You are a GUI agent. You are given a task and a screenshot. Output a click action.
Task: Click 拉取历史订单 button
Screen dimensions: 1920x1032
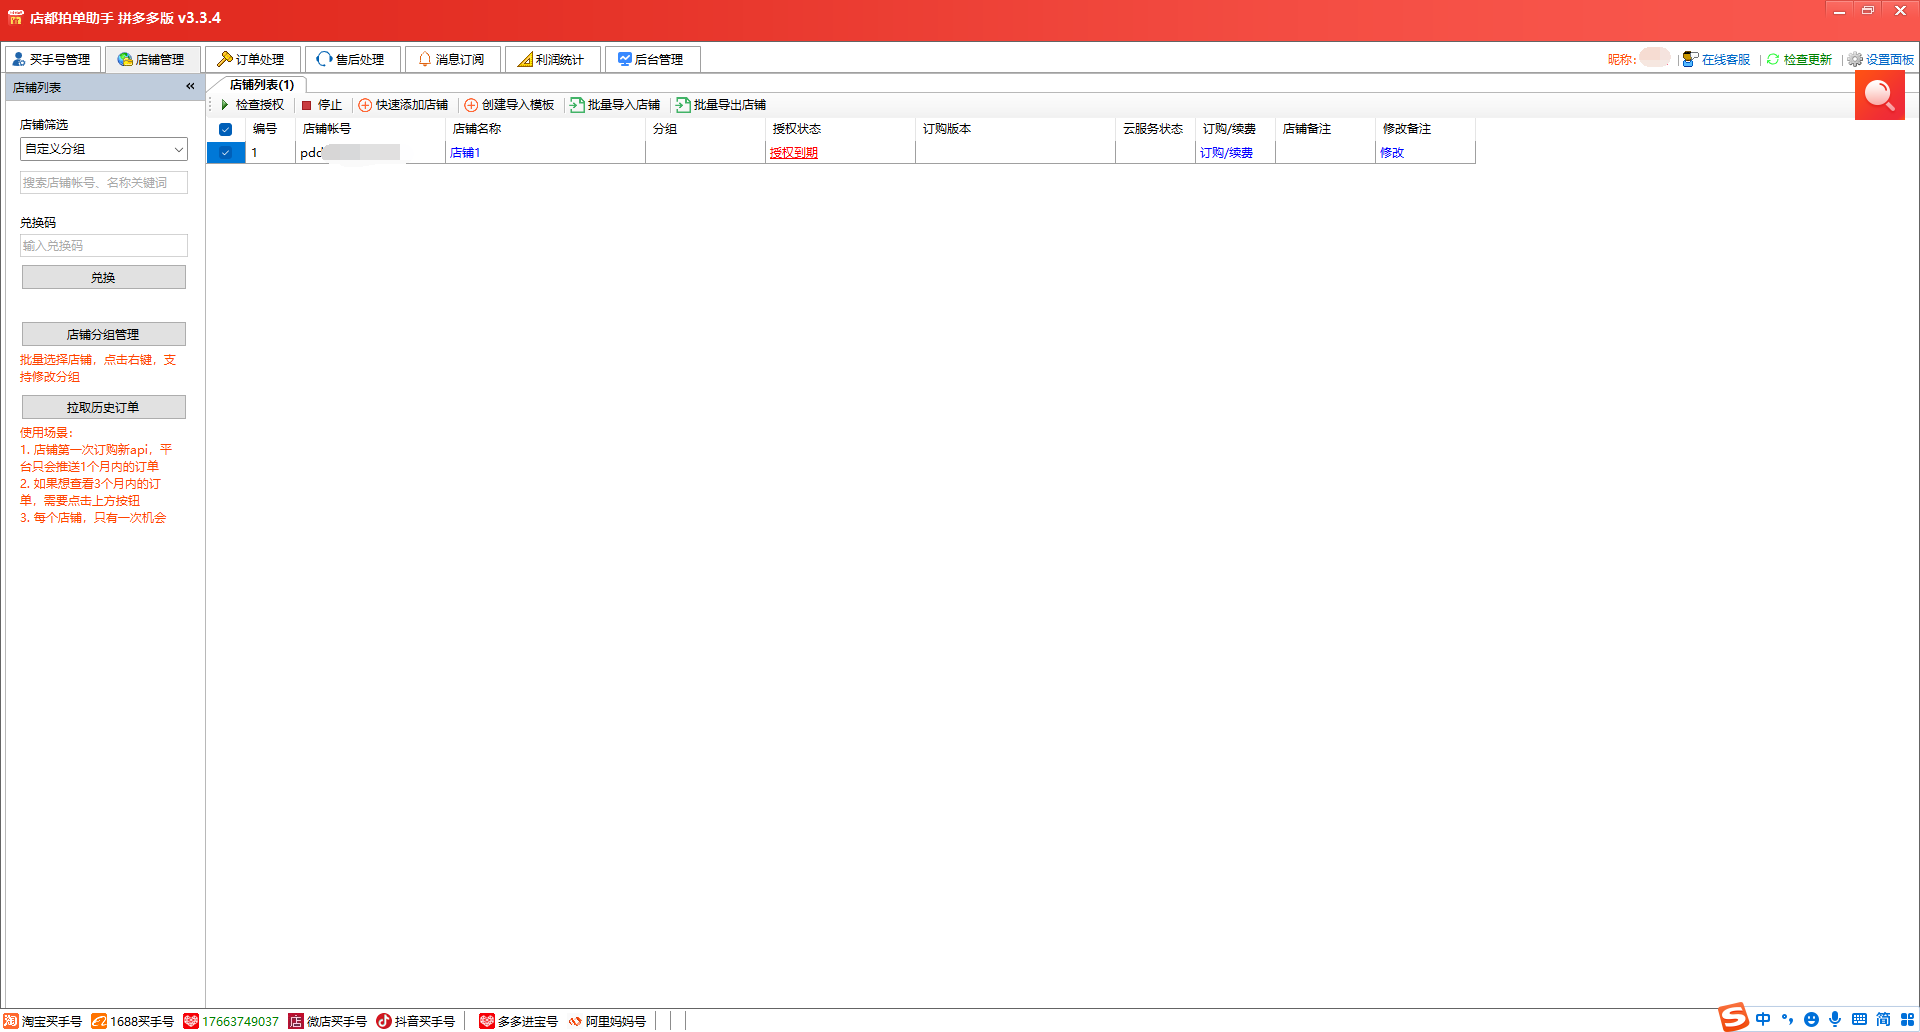point(104,407)
